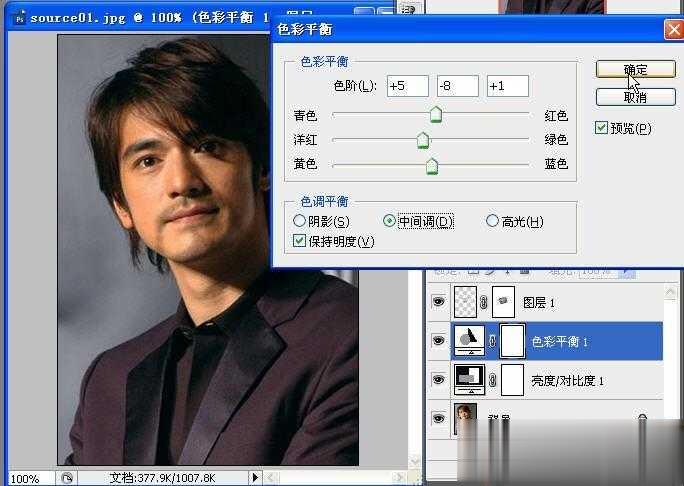Click the vertical scrollbar down arrow in document window

pos(415,461)
